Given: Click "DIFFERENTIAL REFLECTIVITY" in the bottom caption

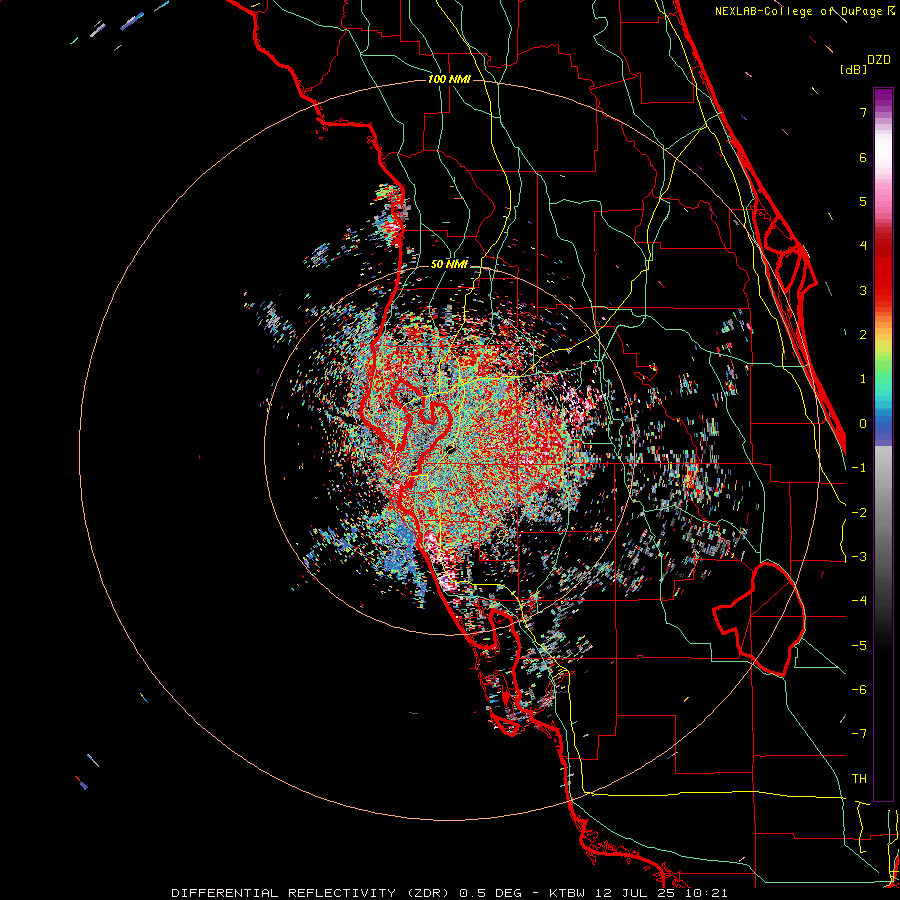Looking at the screenshot, I should 284,893.
